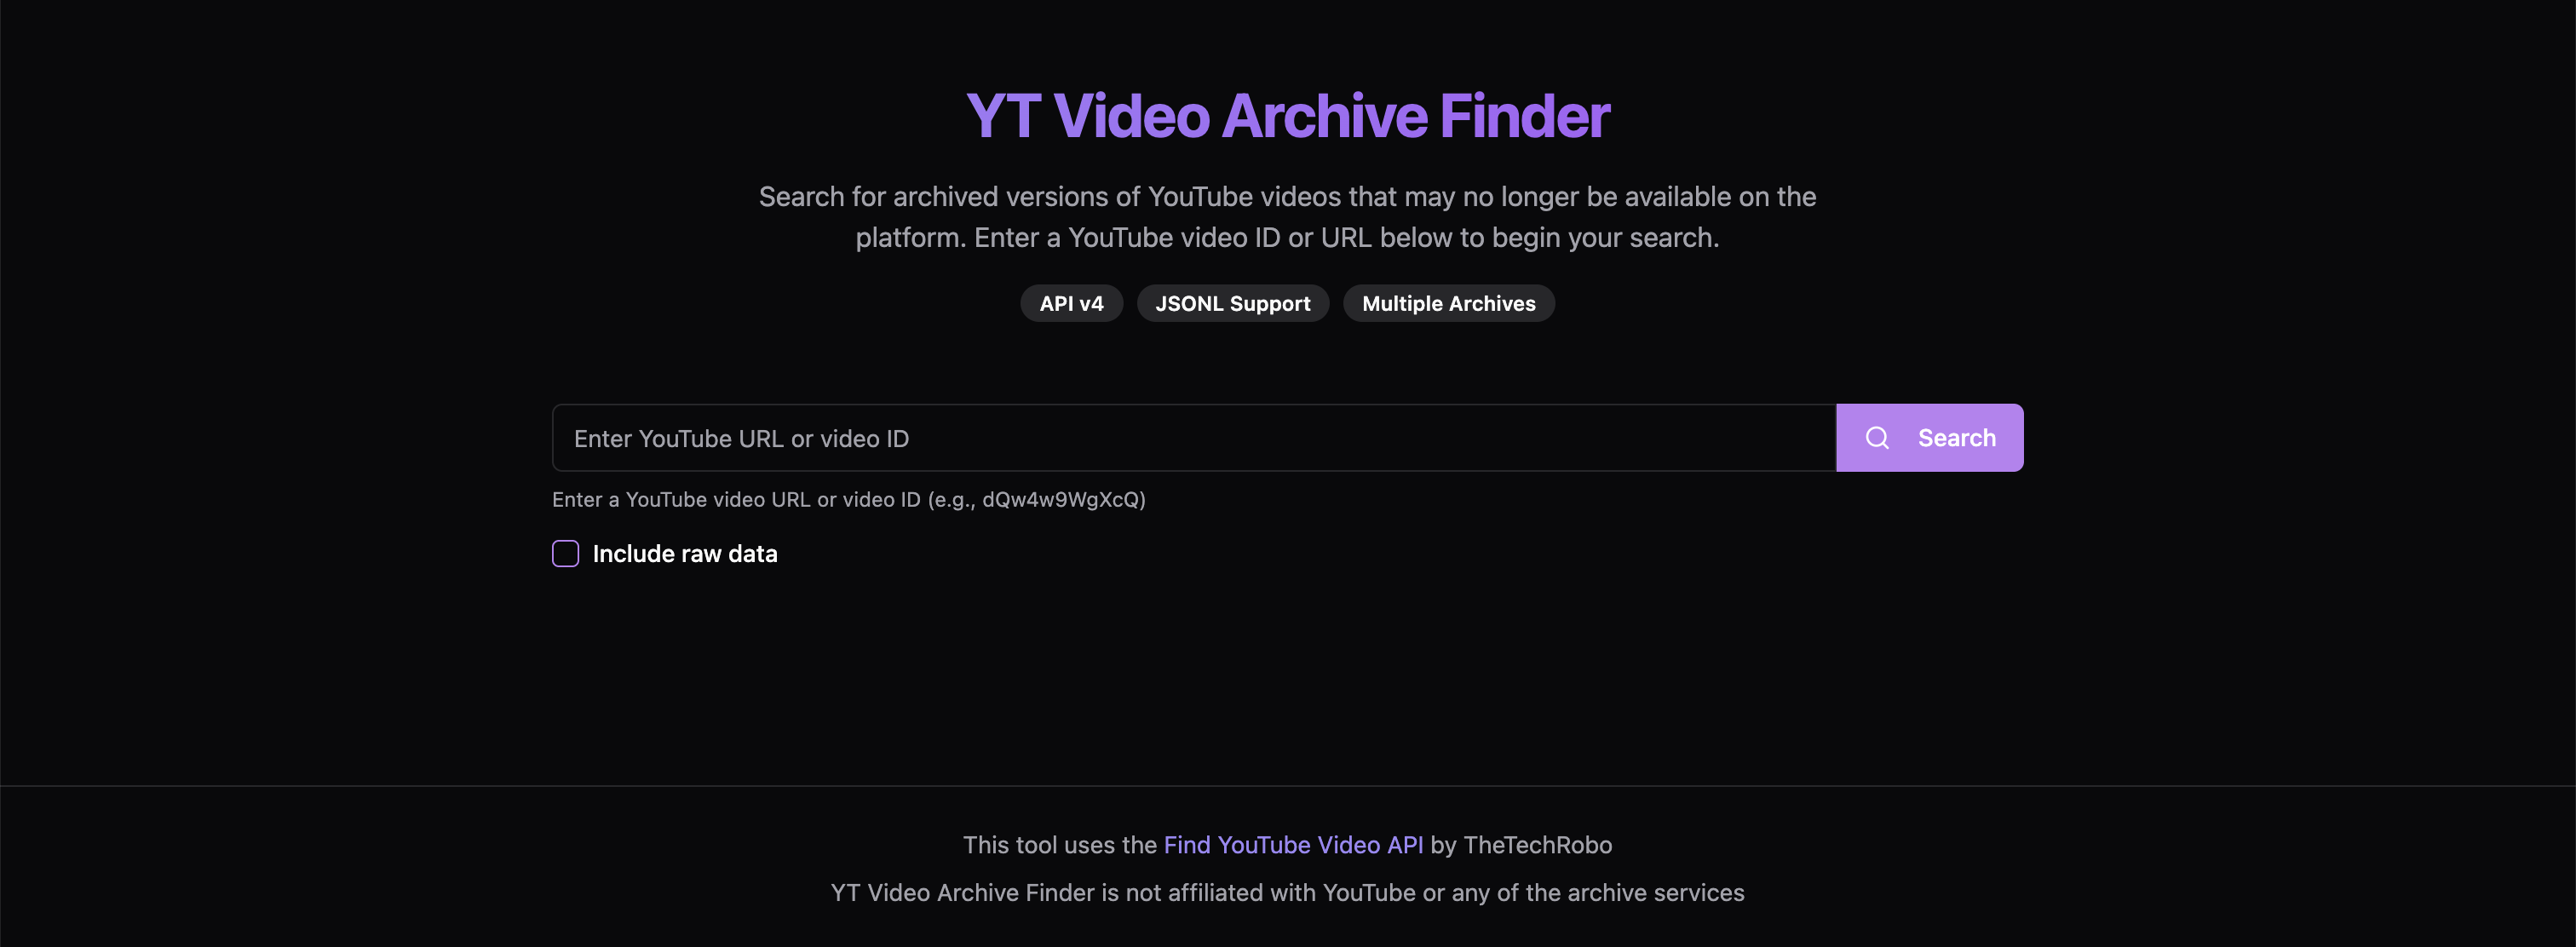Click the magnifying glass icon in Search button
The height and width of the screenshot is (947, 2576).
(x=1877, y=438)
